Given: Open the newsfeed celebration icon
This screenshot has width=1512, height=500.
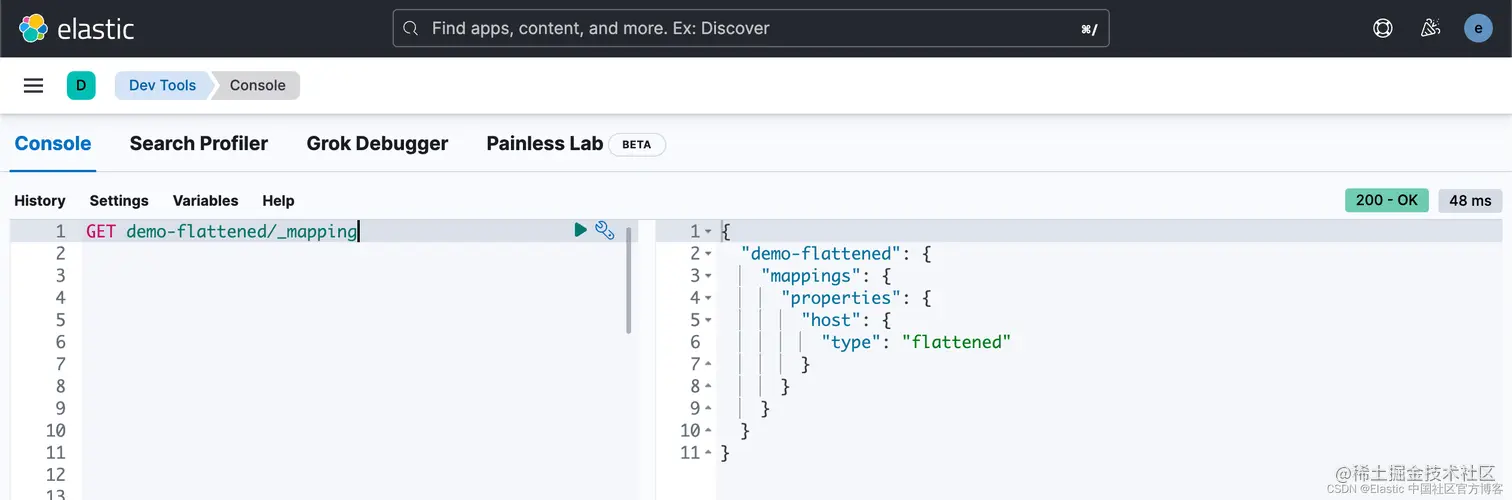Looking at the screenshot, I should point(1431,28).
